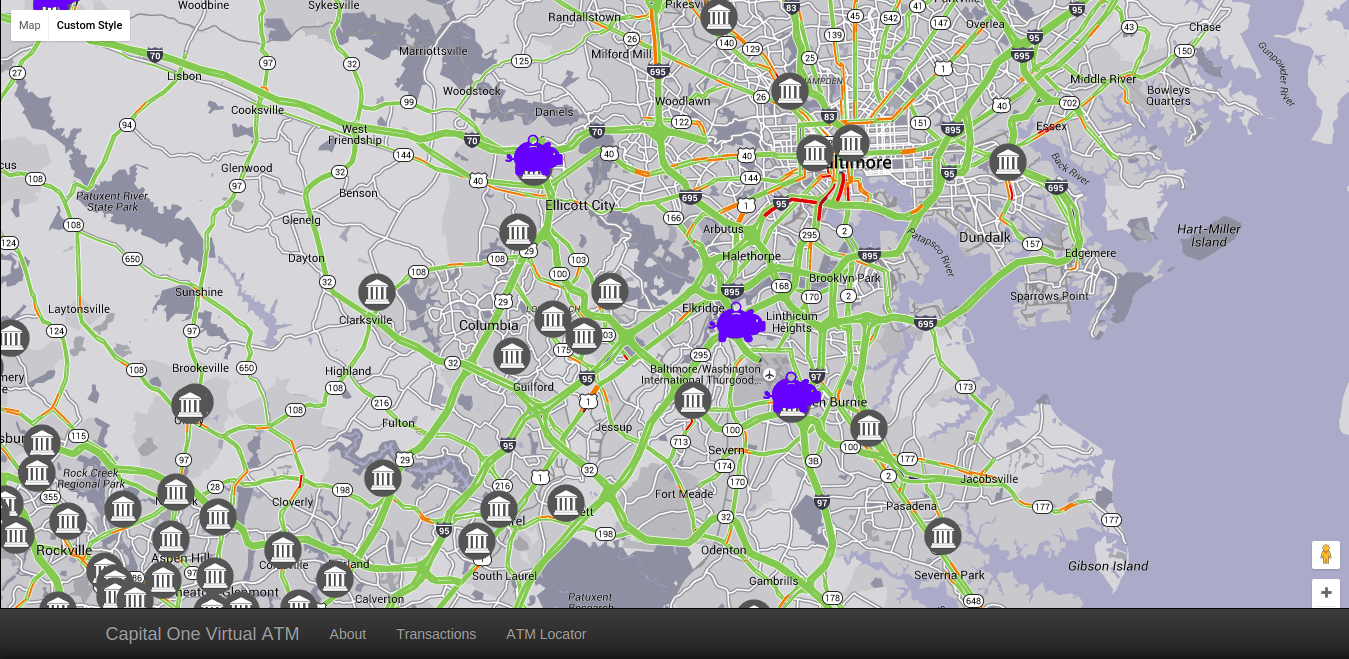Click the bank marker at Laytonsville left edge

click(11, 338)
